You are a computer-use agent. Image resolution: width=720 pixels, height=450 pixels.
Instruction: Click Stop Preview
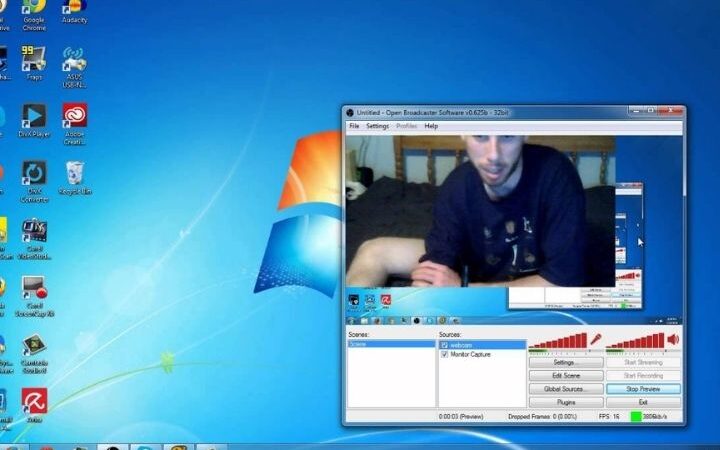[643, 389]
